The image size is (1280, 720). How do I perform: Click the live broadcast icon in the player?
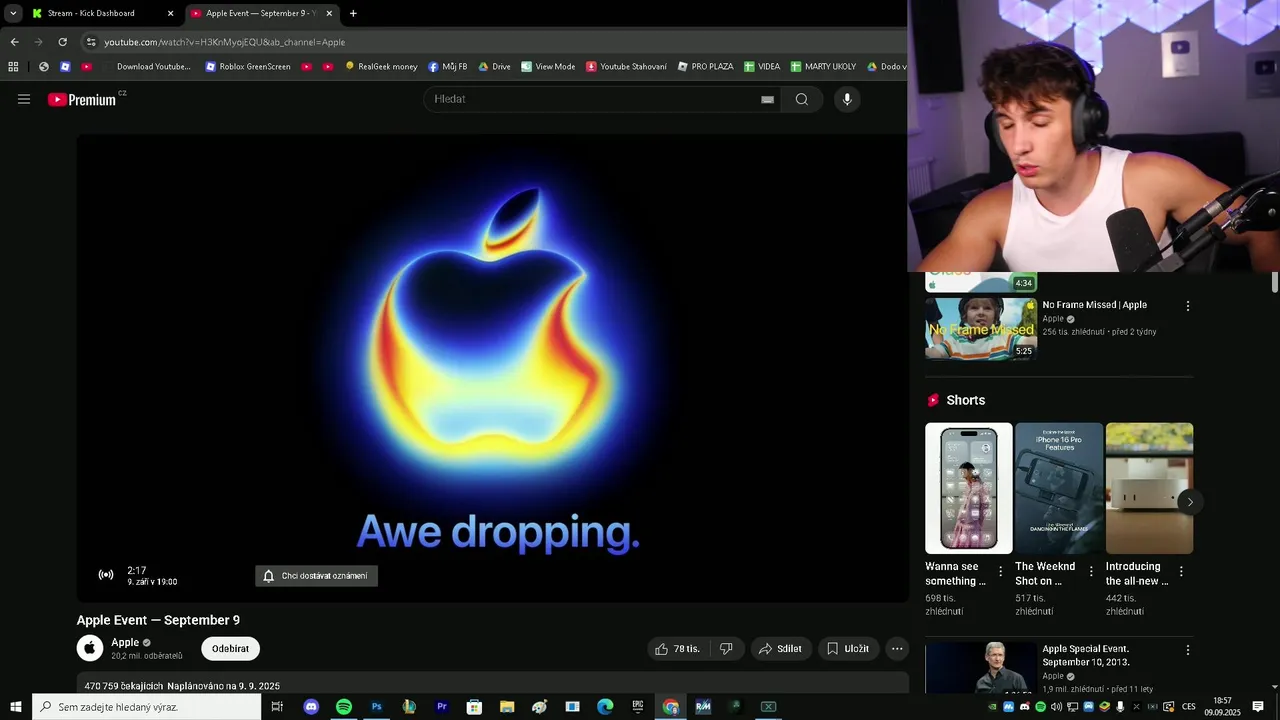[x=106, y=575]
